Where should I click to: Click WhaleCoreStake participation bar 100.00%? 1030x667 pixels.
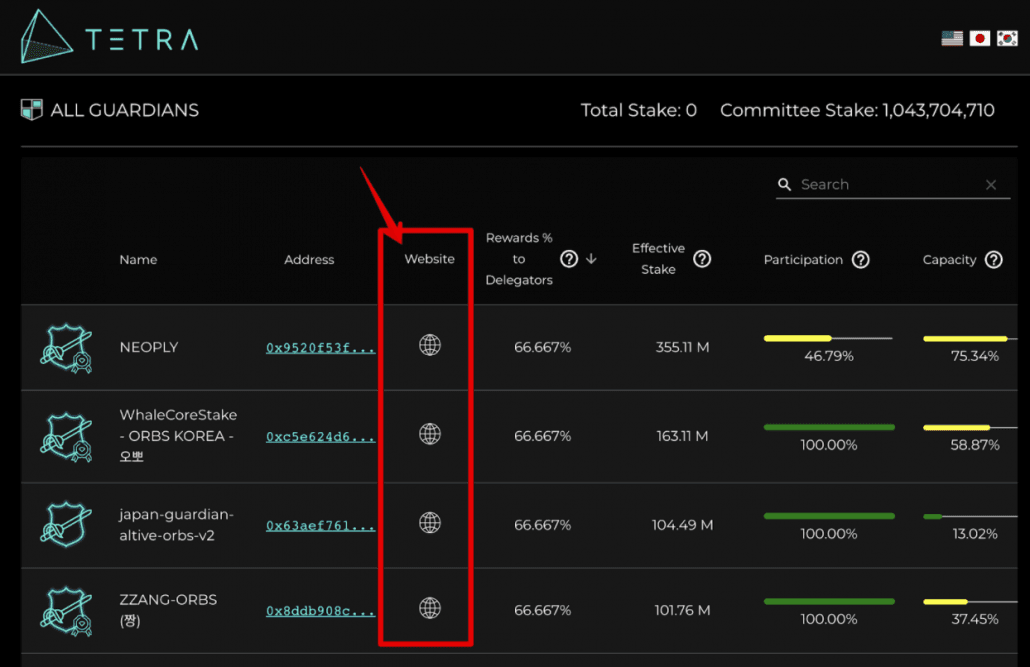[x=828, y=427]
